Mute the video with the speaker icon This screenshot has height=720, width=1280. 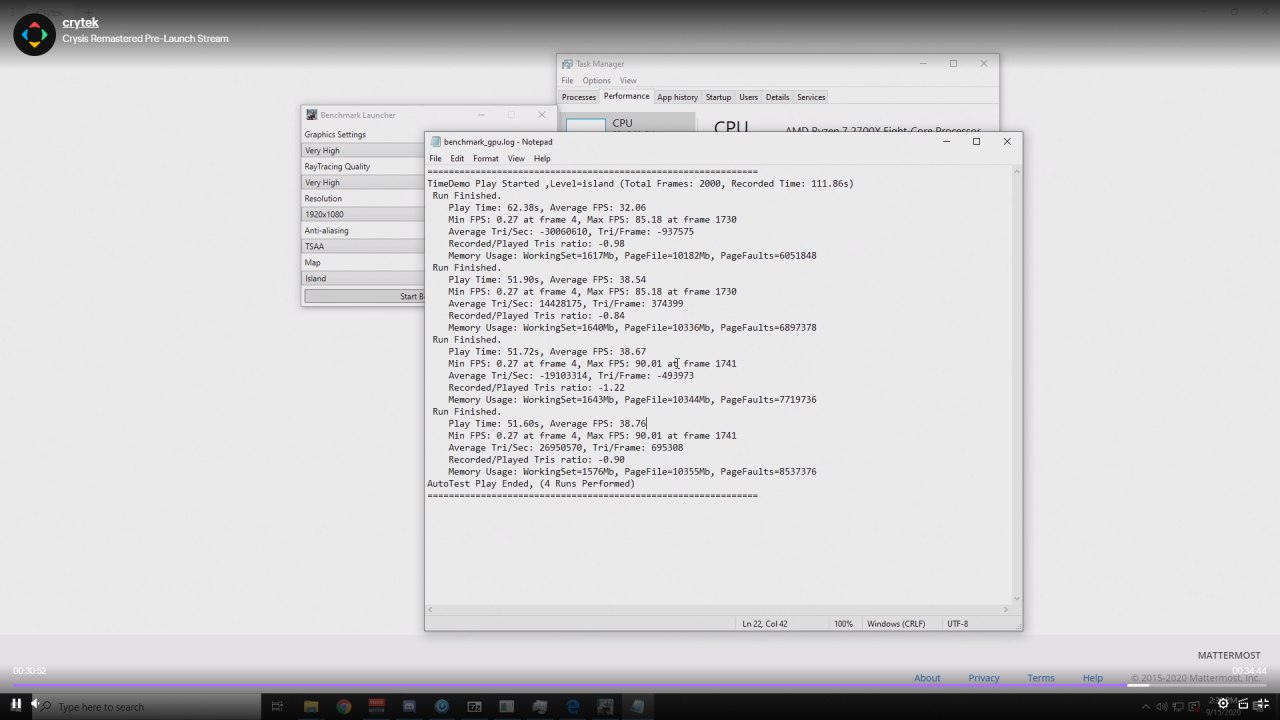coord(35,704)
